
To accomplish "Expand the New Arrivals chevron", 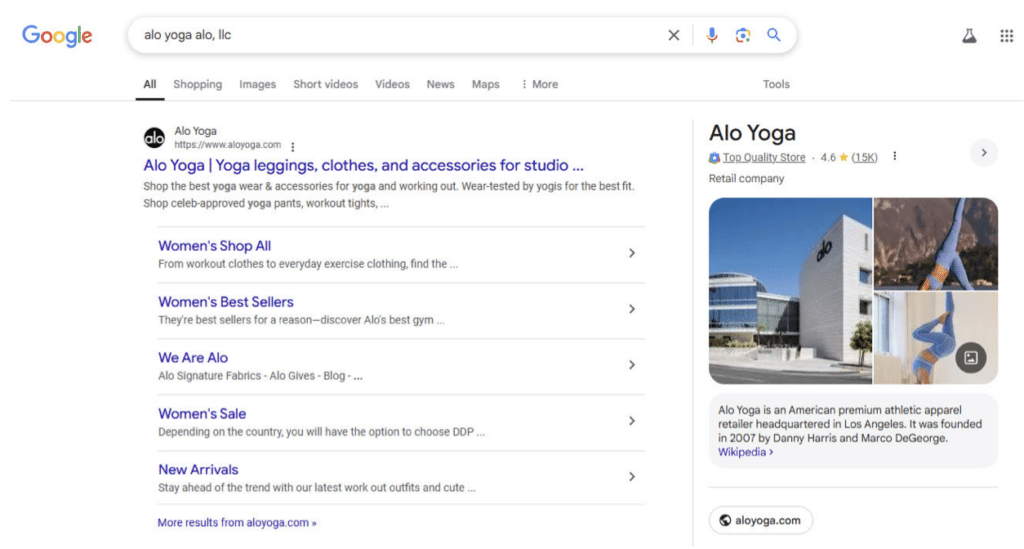I will 632,477.
